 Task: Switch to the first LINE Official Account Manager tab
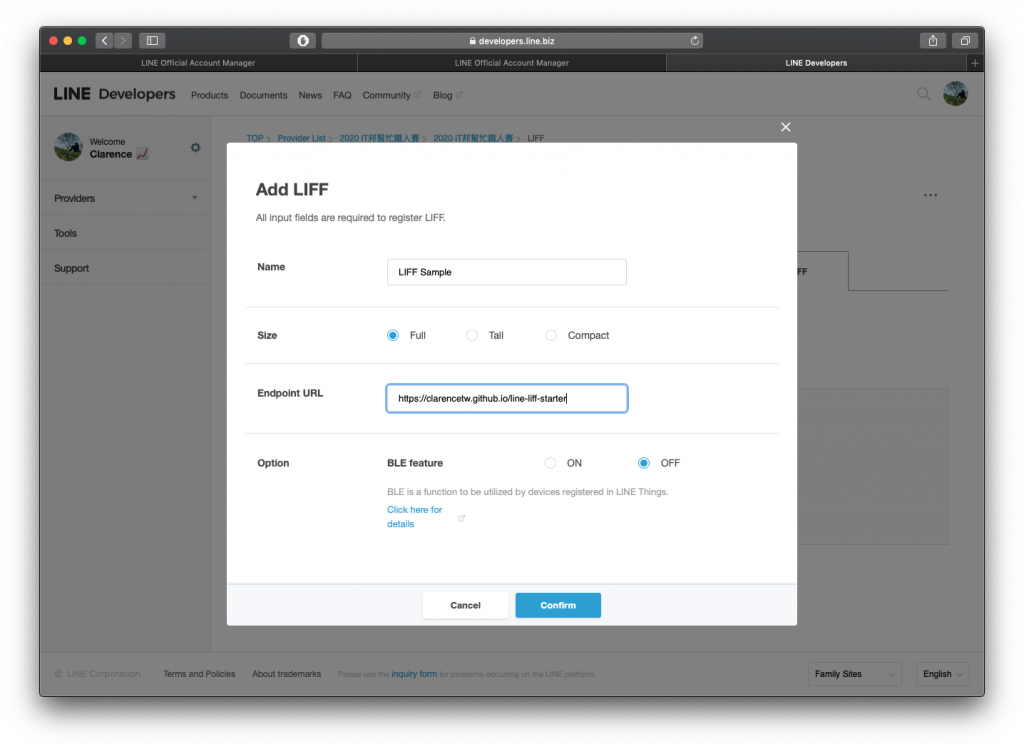coord(199,63)
